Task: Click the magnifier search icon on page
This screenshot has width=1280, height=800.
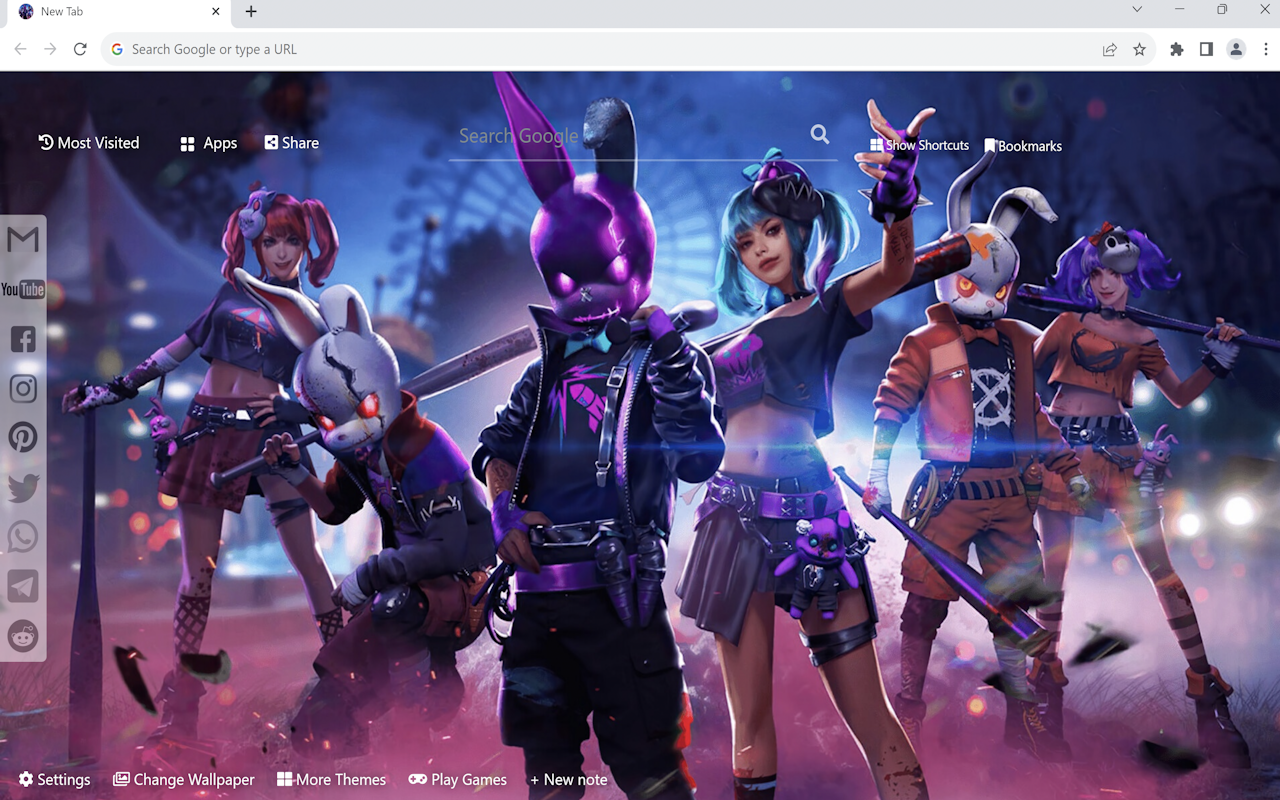Action: tap(820, 134)
